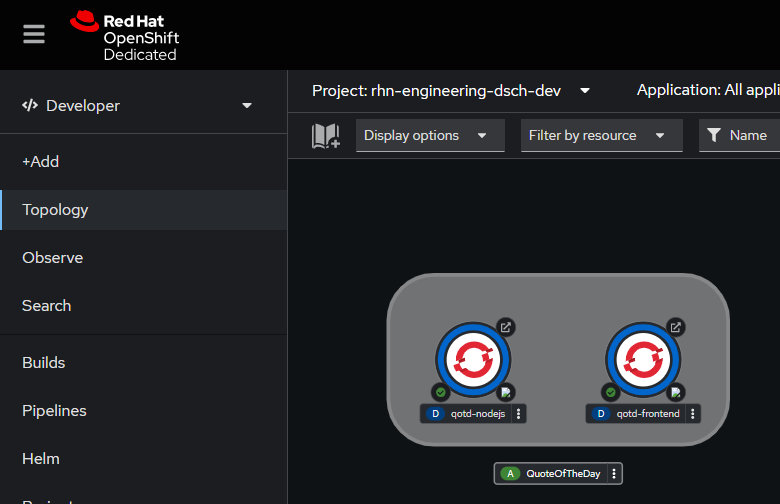Click the D badge on qotd-frontend
Viewport: 780px width, 504px height.
(x=601, y=414)
